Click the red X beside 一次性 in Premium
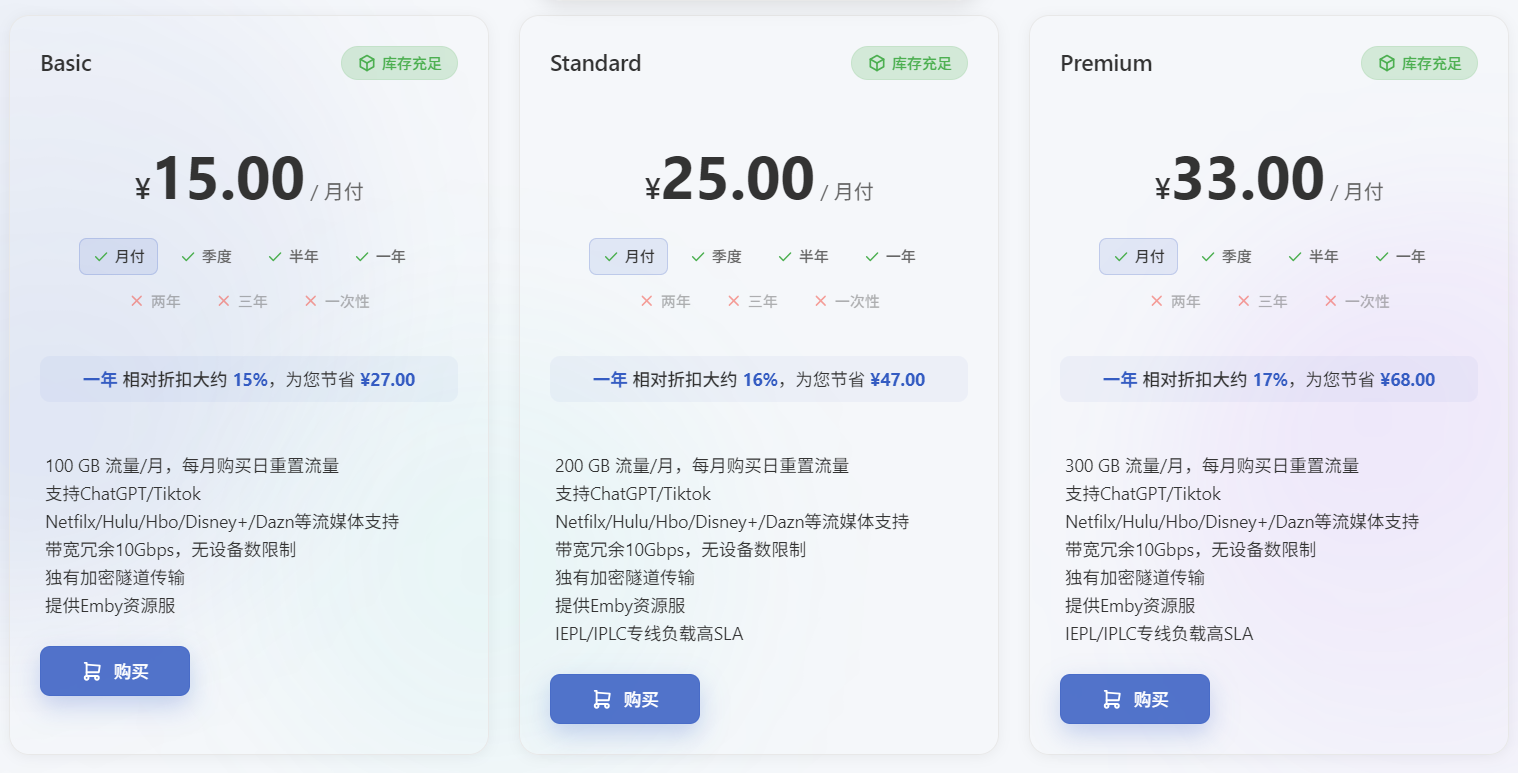 pos(1331,301)
